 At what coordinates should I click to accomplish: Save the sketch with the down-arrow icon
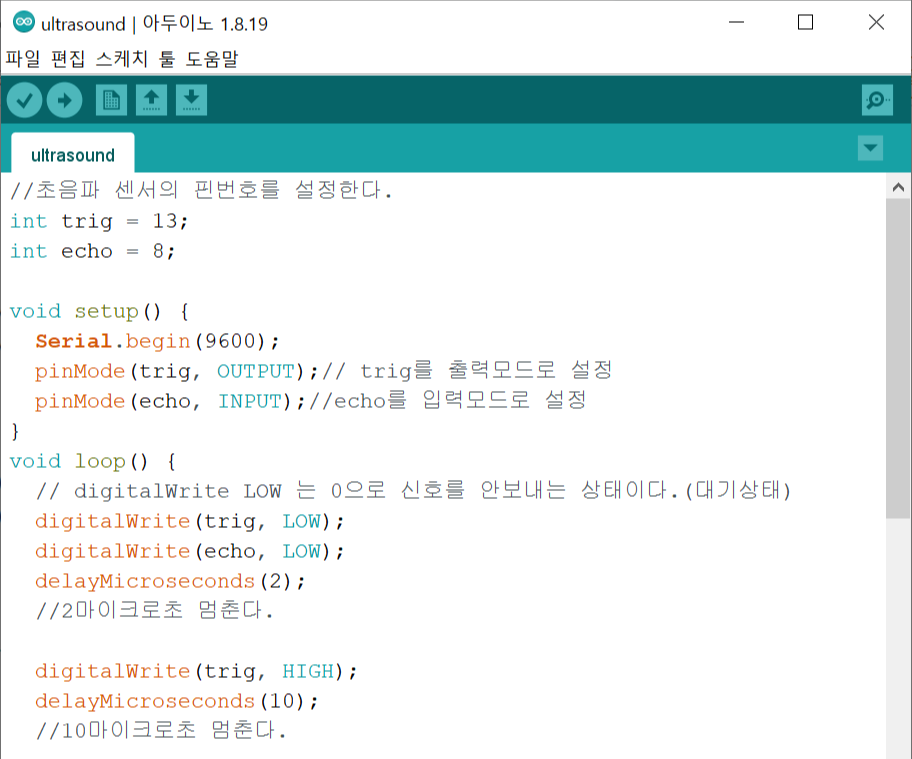pyautogui.click(x=191, y=100)
